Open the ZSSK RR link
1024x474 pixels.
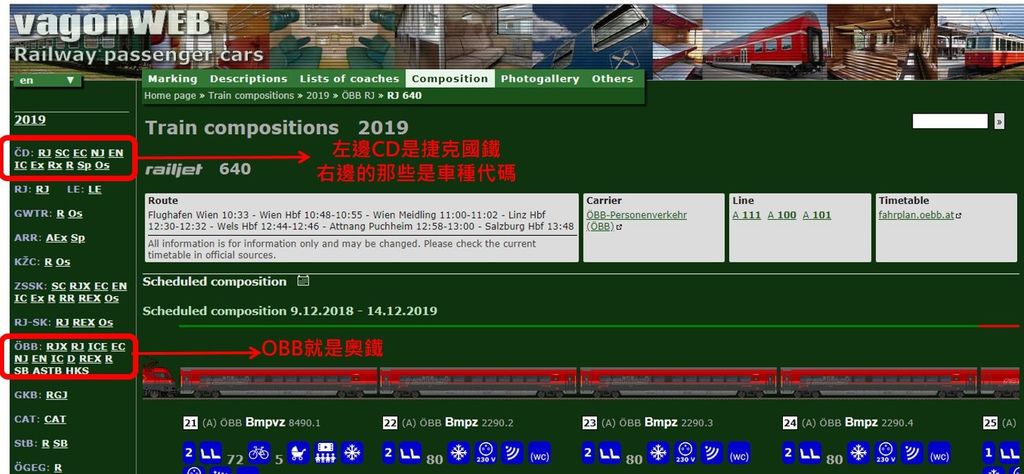[67, 298]
